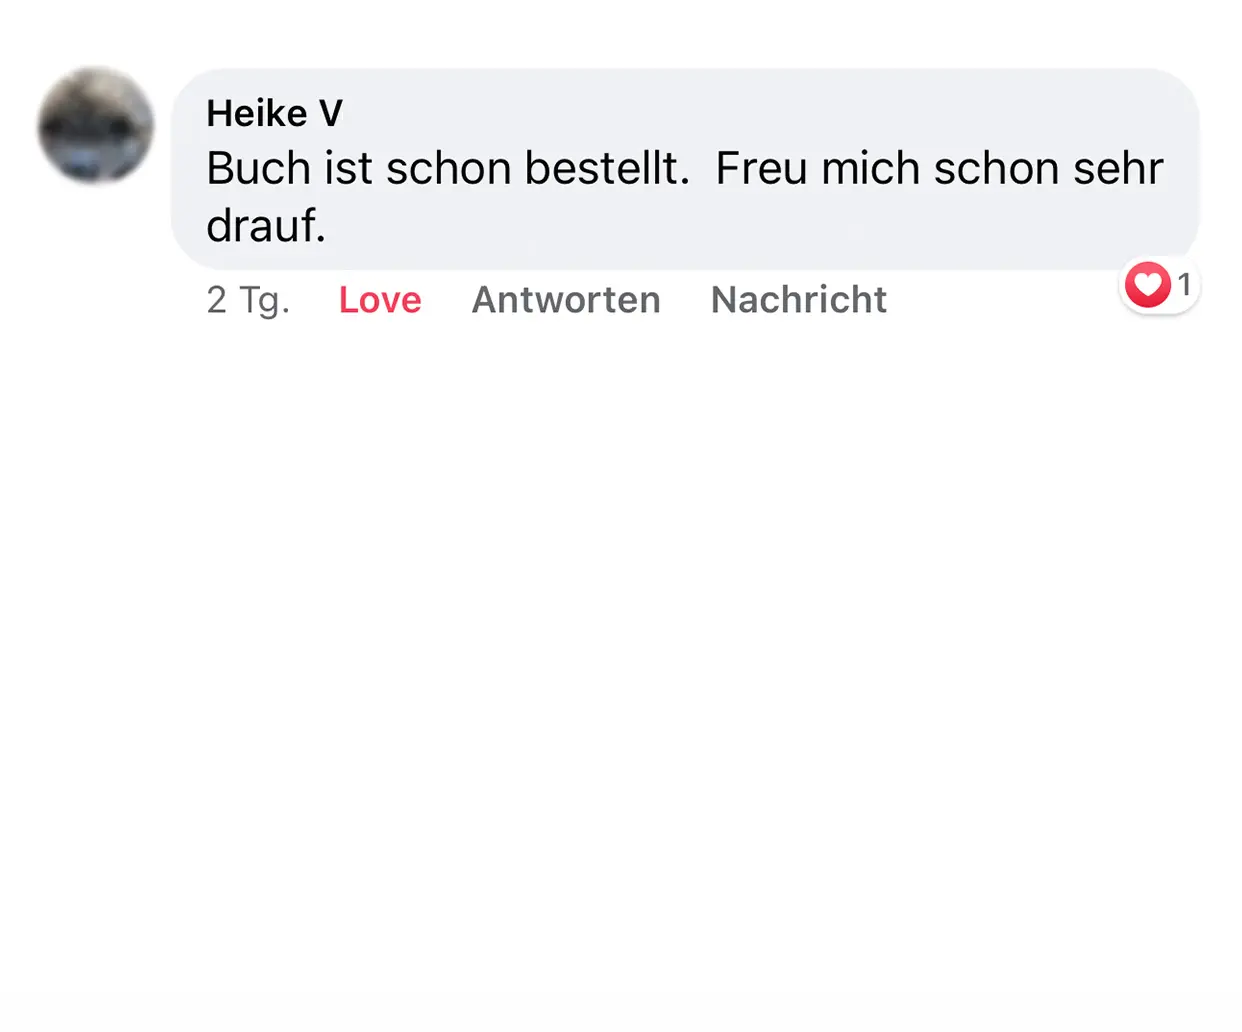Un-love the comment via the red Love text
The image size is (1242, 1032).
pos(380,299)
